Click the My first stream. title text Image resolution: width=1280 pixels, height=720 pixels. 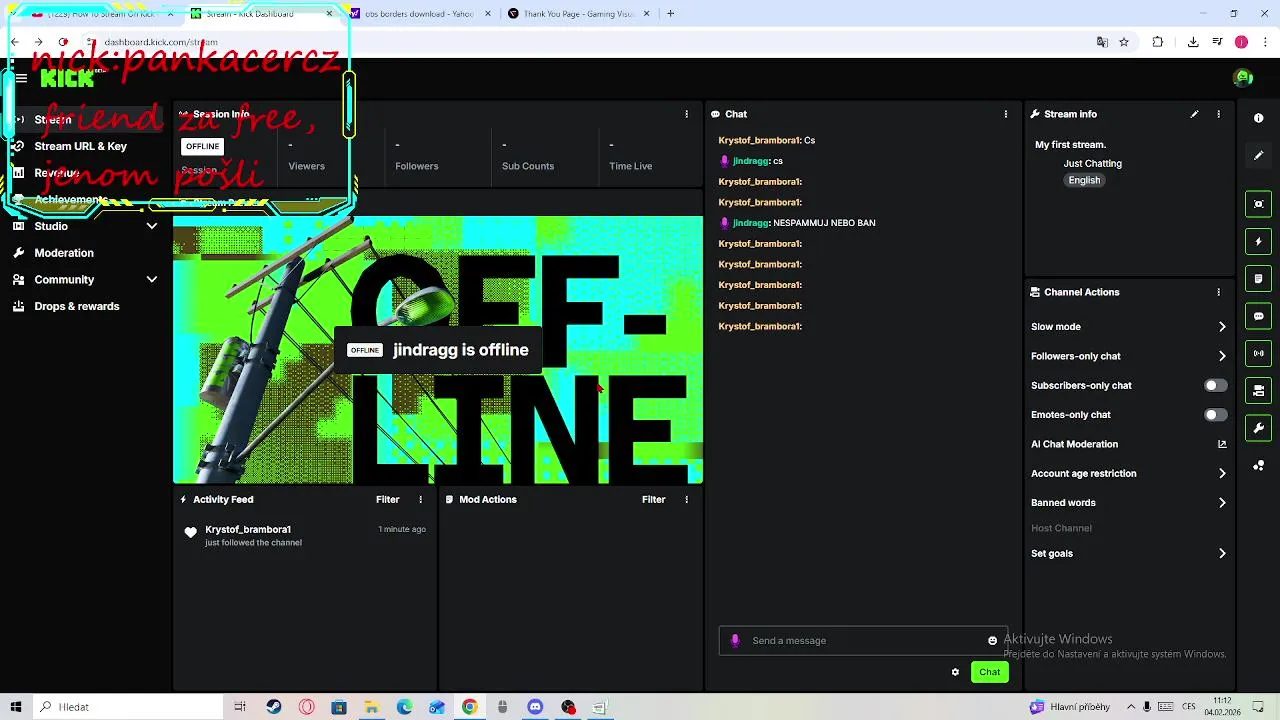(x=1070, y=145)
